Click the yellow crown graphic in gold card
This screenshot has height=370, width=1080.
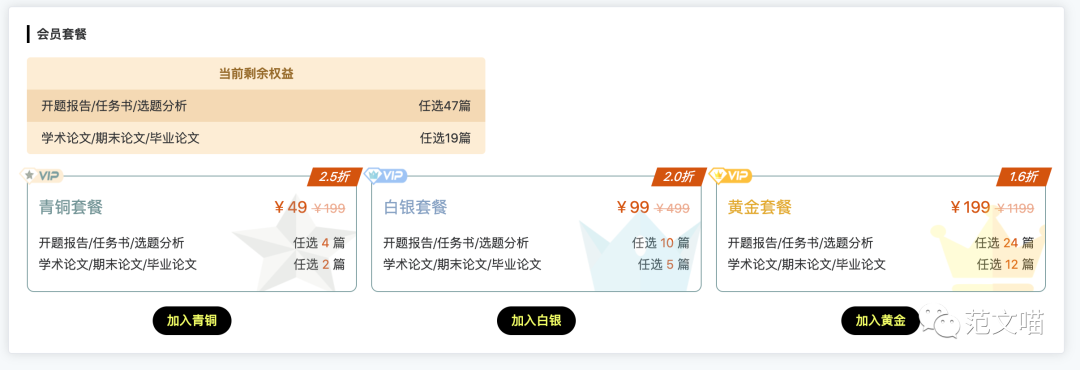[x=987, y=249]
